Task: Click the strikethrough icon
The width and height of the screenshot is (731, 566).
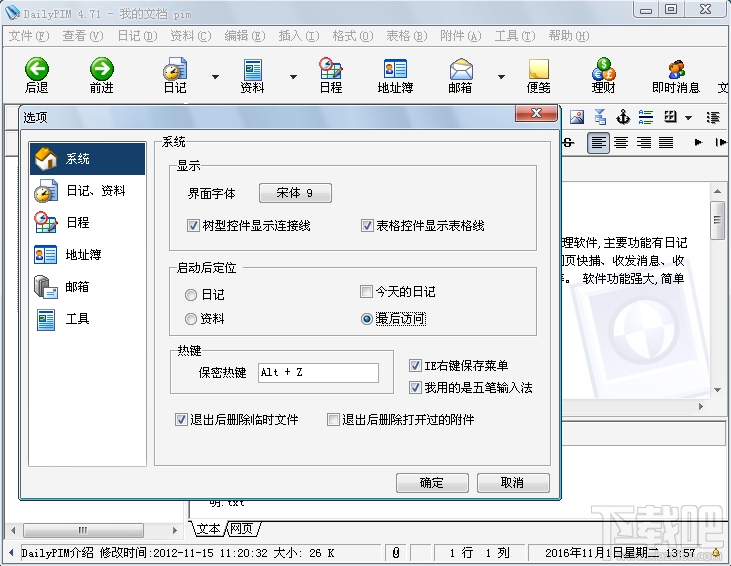Action: click(x=568, y=142)
